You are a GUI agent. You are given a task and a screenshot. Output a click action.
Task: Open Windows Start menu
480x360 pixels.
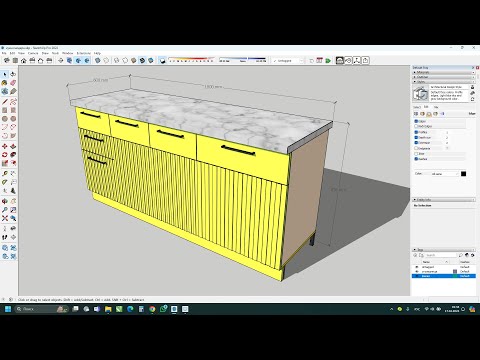click(8, 309)
